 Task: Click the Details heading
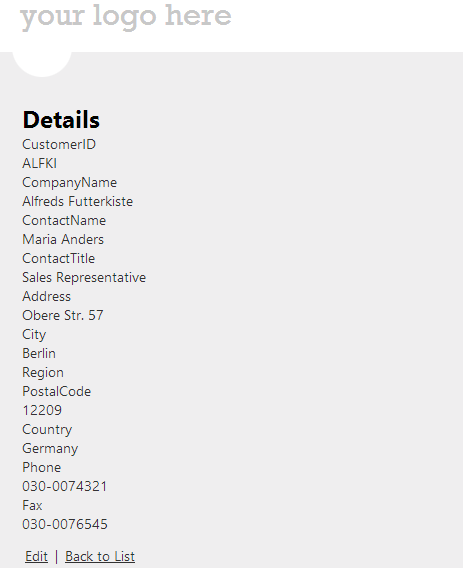[61, 120]
